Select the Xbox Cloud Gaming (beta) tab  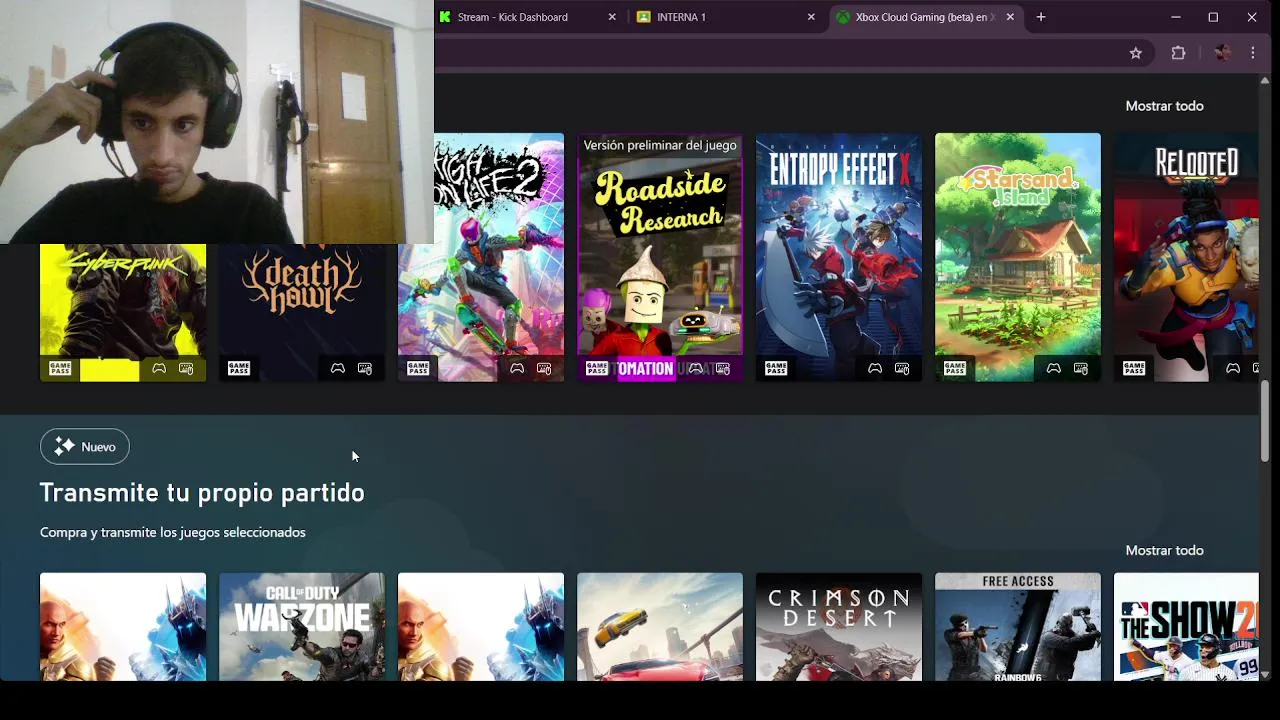coord(926,17)
